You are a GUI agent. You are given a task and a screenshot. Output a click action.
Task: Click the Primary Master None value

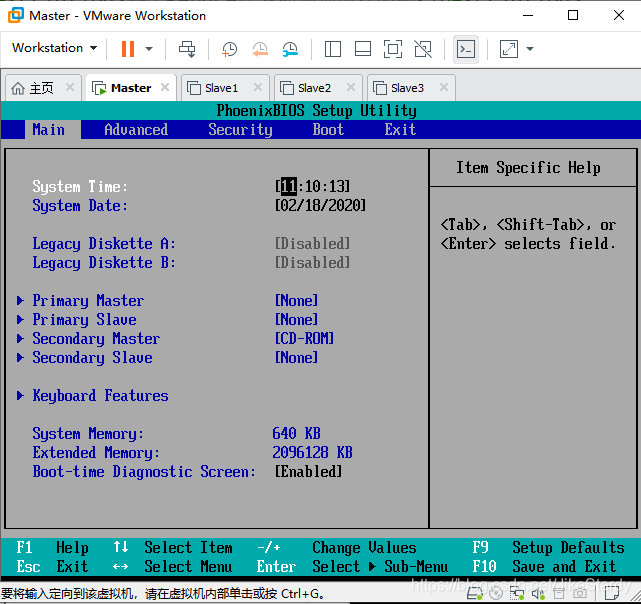click(x=296, y=301)
